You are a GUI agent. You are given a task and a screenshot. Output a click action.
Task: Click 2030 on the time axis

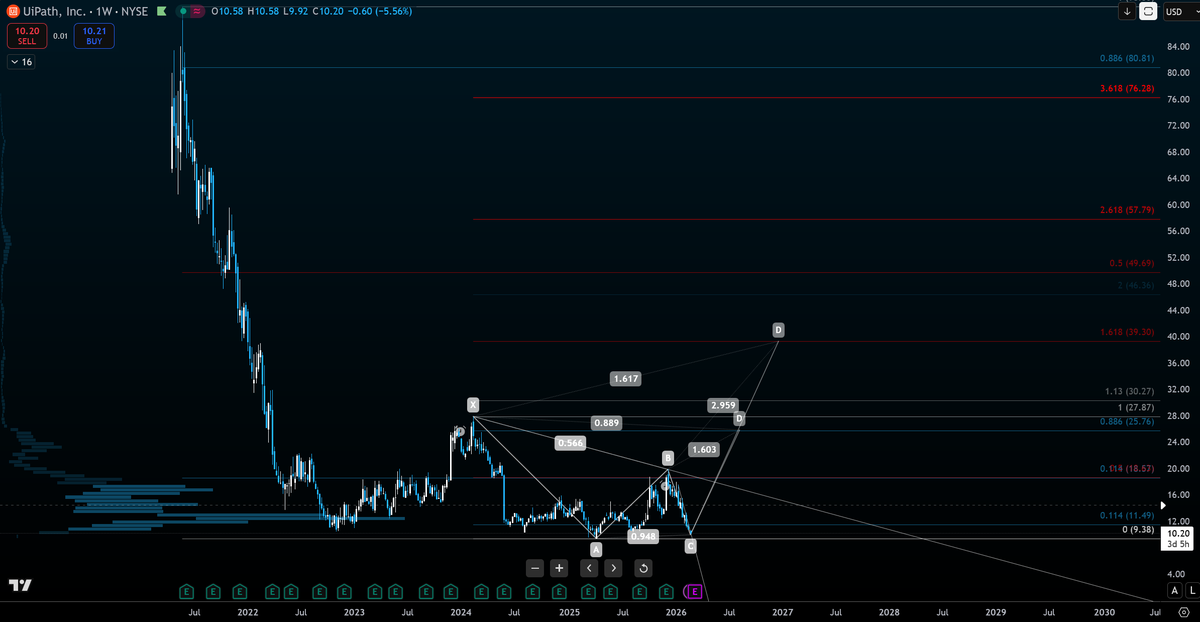(1103, 611)
